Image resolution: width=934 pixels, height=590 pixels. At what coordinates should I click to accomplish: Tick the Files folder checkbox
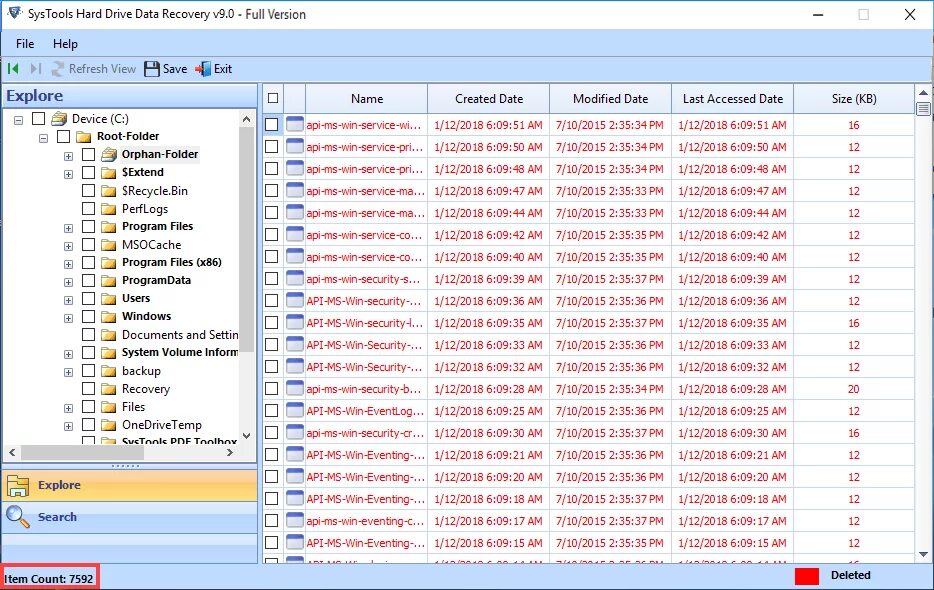pyautogui.click(x=88, y=406)
